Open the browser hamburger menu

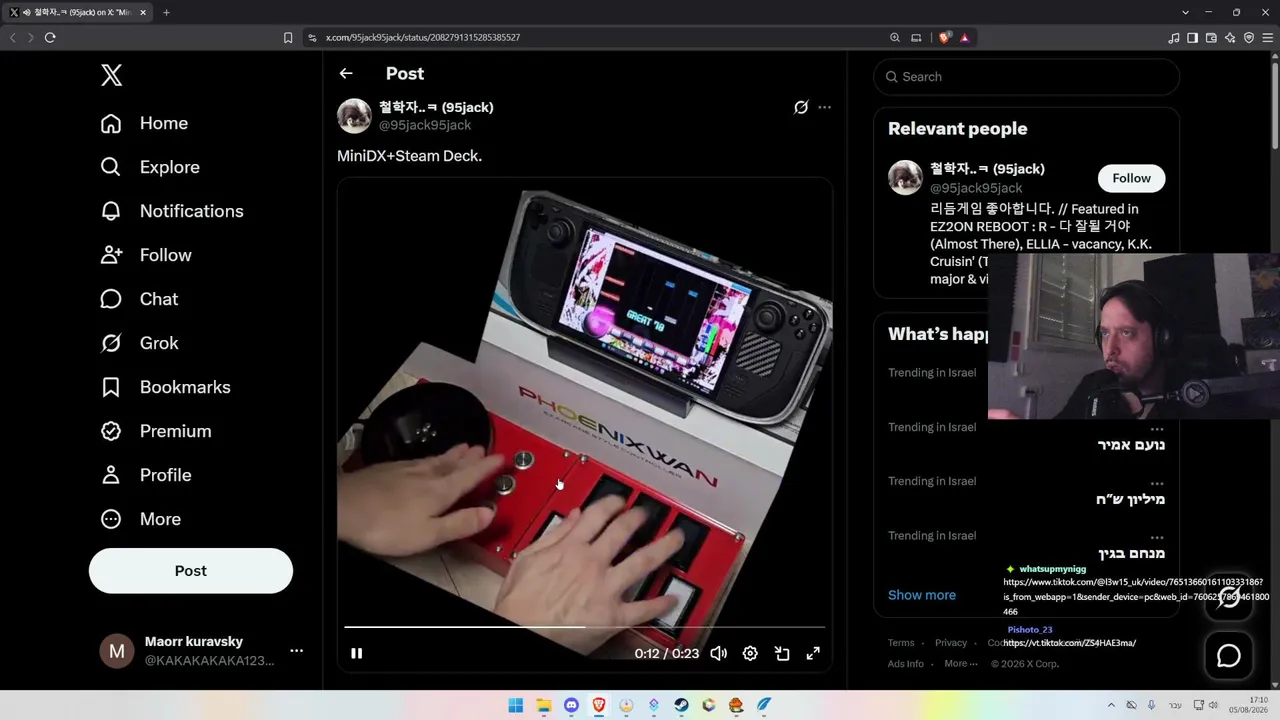click(1267, 37)
